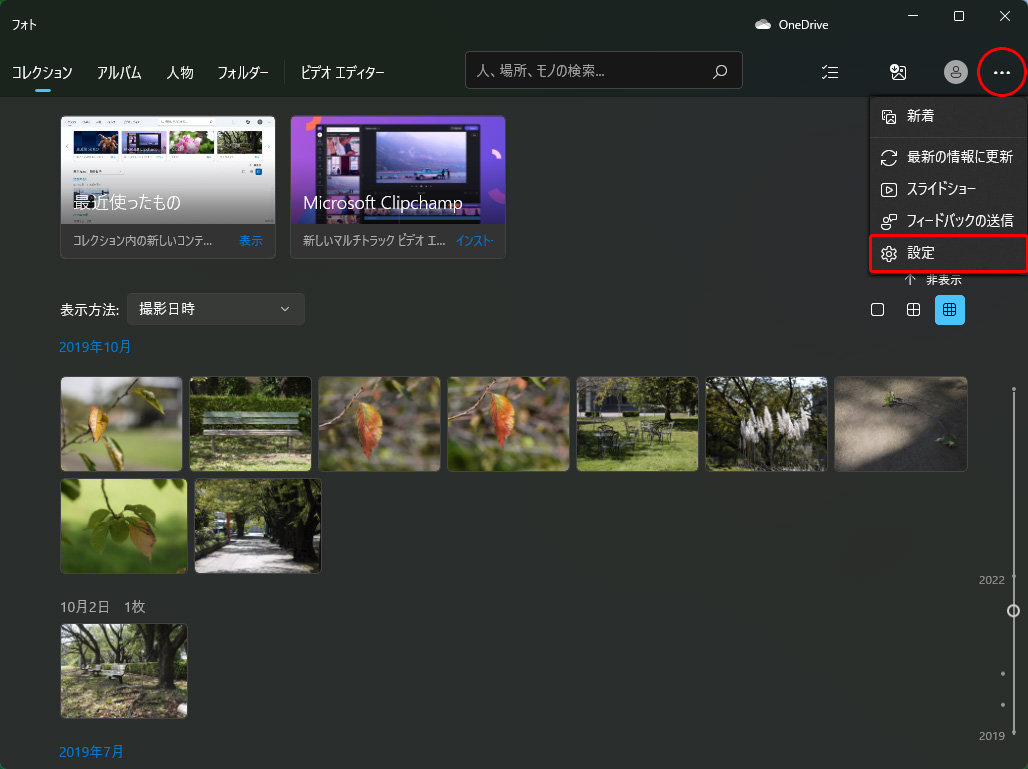Open the green park bench photo thumbnail
The width and height of the screenshot is (1028, 769).
pyautogui.click(x=250, y=424)
